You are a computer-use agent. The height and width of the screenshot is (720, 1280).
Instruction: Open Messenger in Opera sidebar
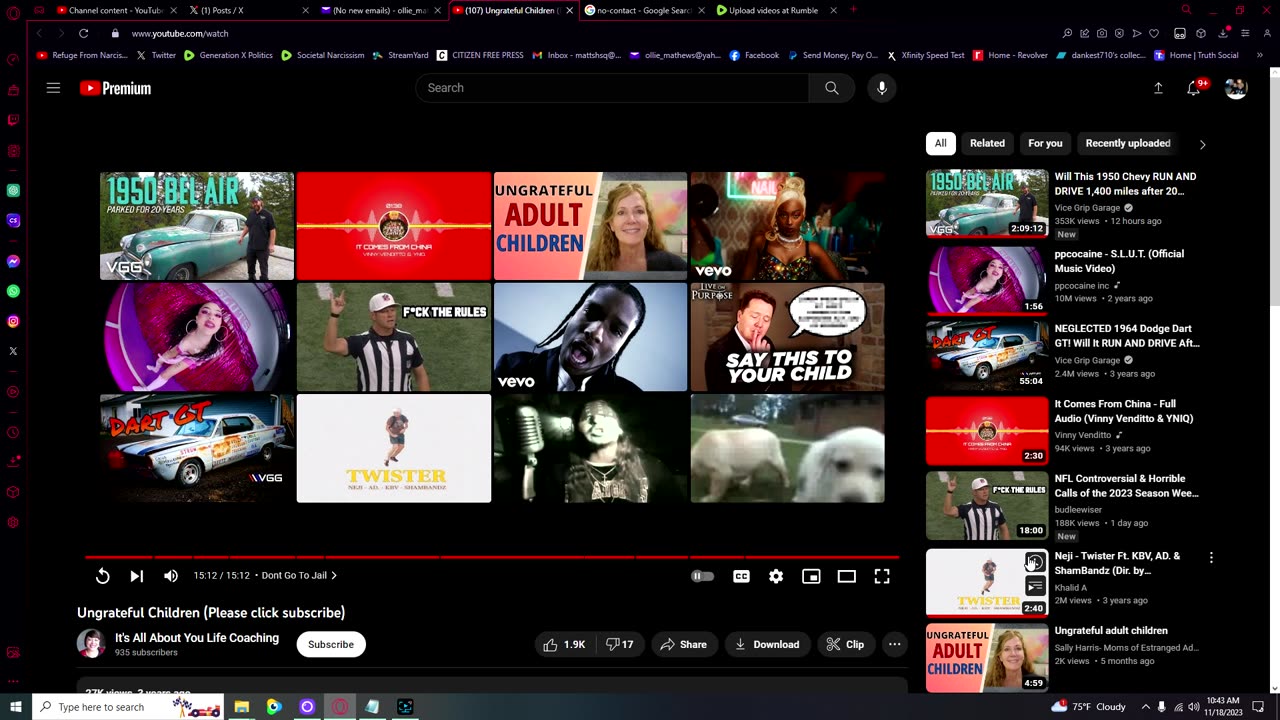[x=13, y=261]
